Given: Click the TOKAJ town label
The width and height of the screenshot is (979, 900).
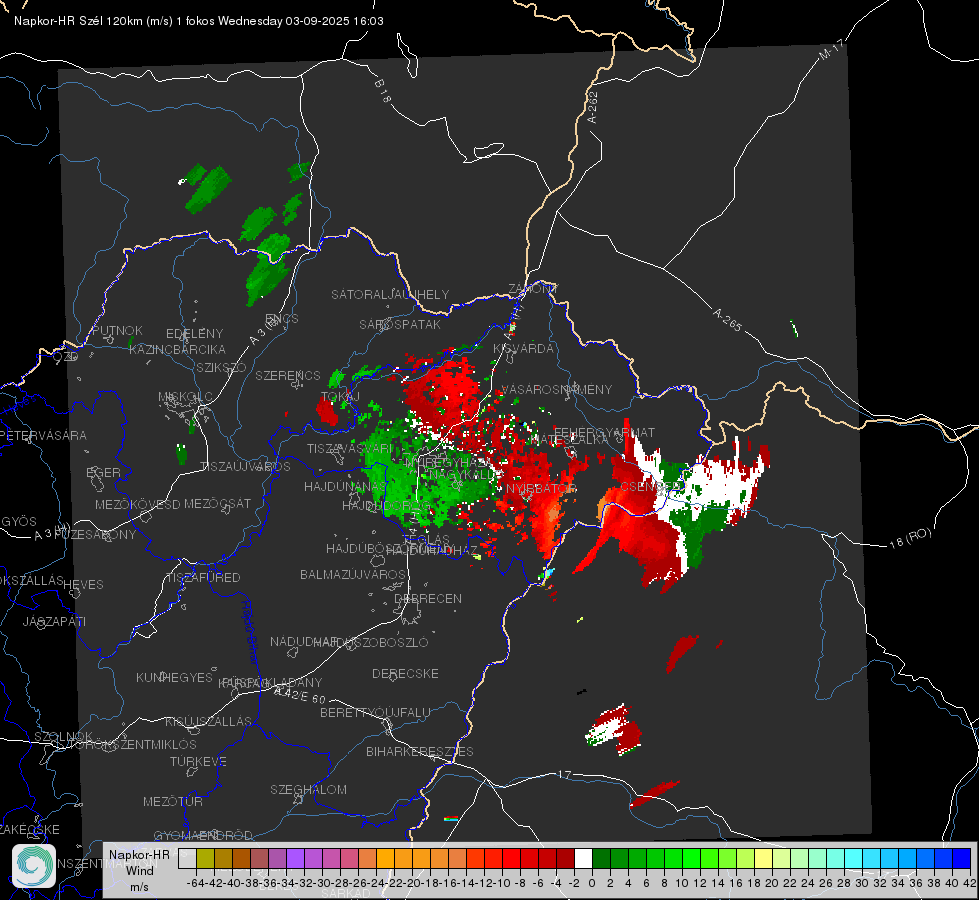Looking at the screenshot, I should pyautogui.click(x=340, y=397).
